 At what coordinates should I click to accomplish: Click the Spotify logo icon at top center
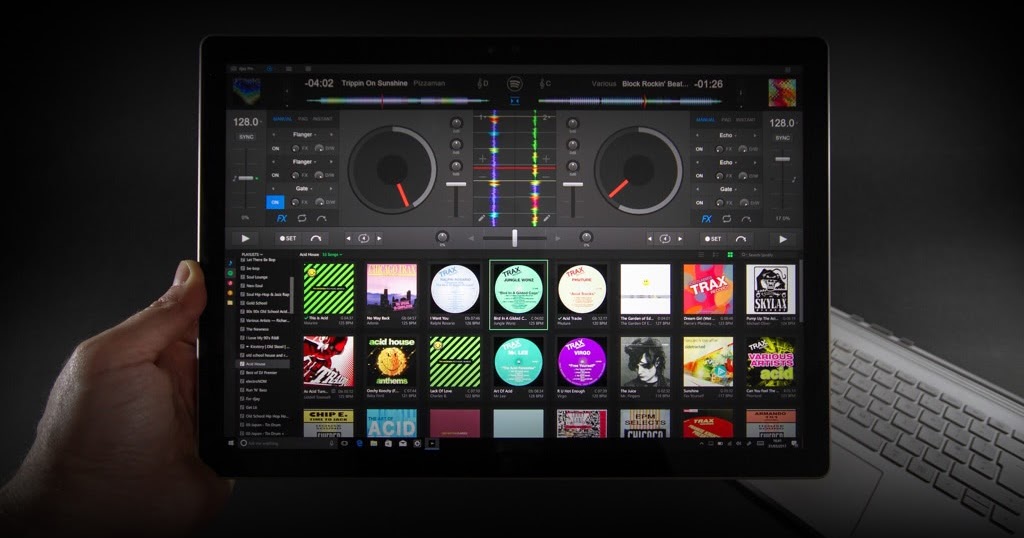[x=515, y=84]
